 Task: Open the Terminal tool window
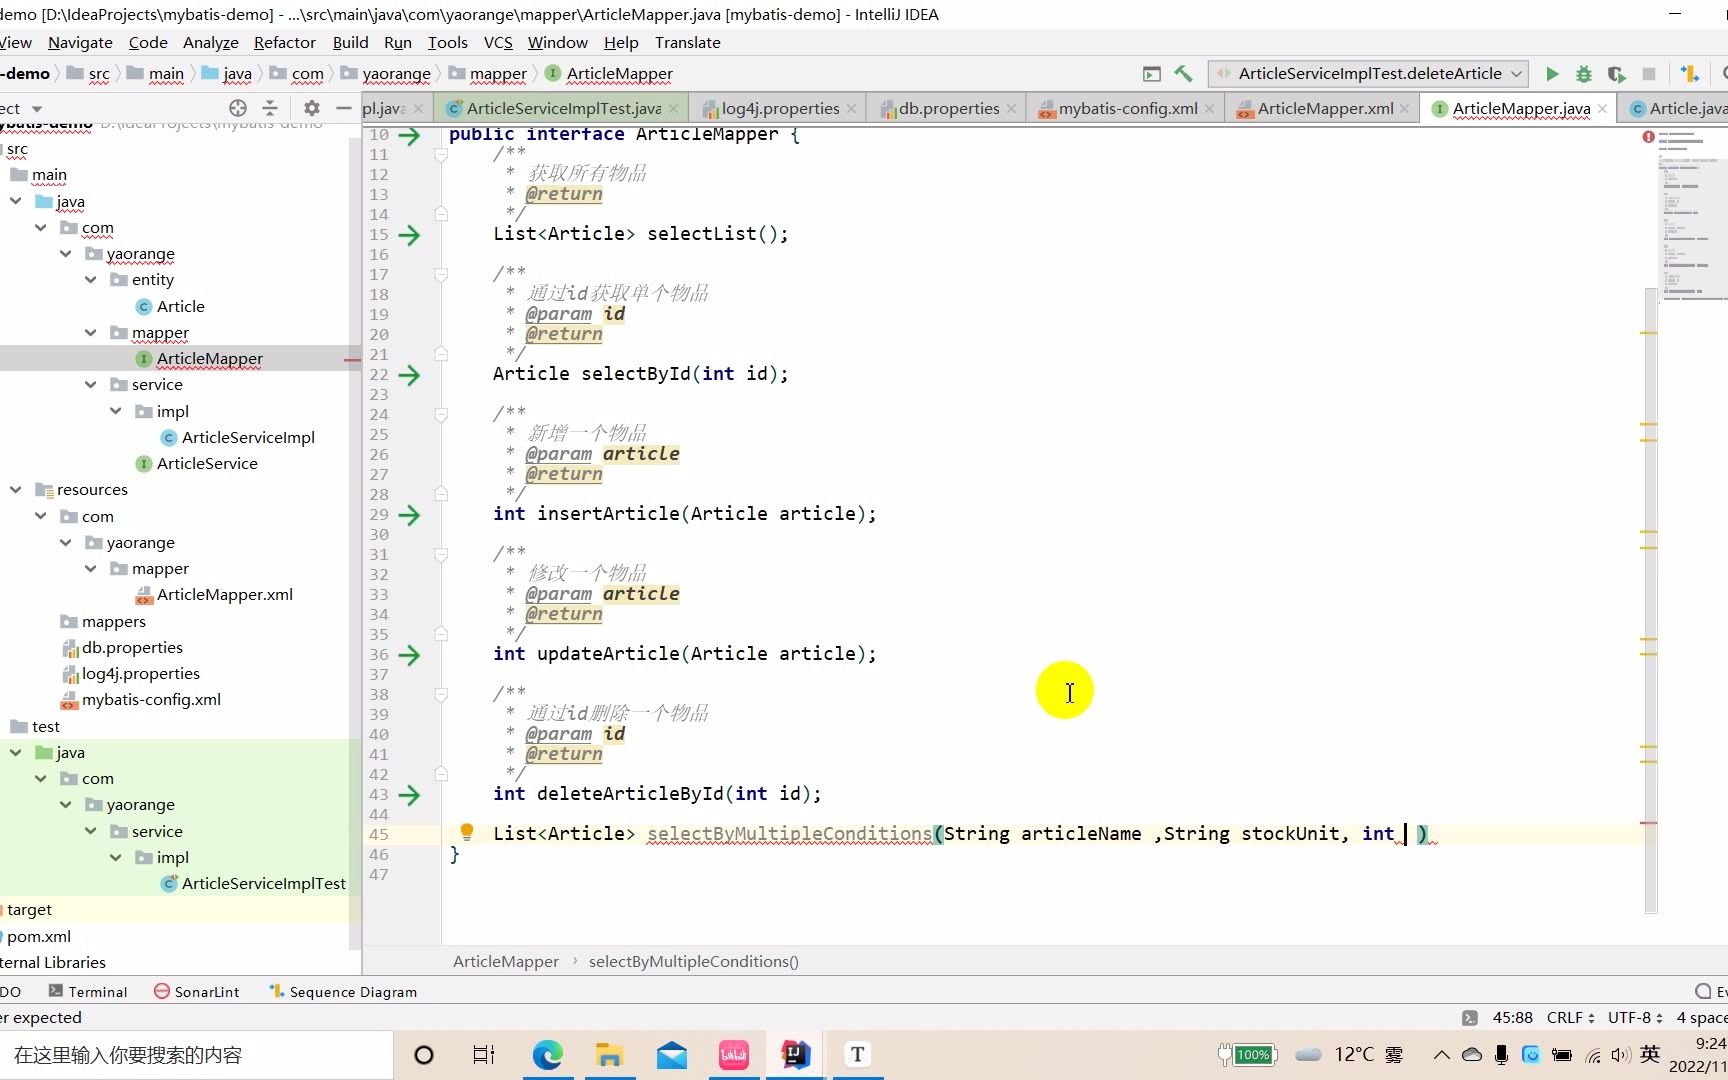(x=98, y=991)
